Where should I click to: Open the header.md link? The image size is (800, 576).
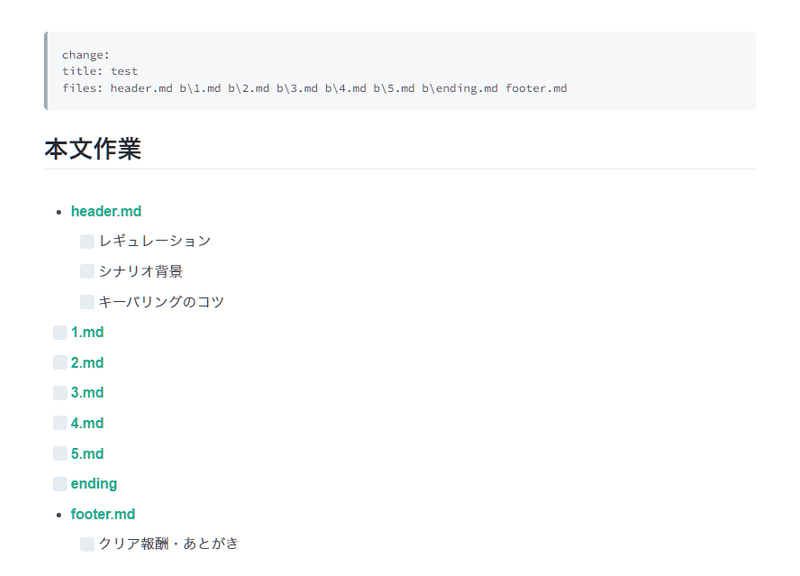[x=106, y=211]
